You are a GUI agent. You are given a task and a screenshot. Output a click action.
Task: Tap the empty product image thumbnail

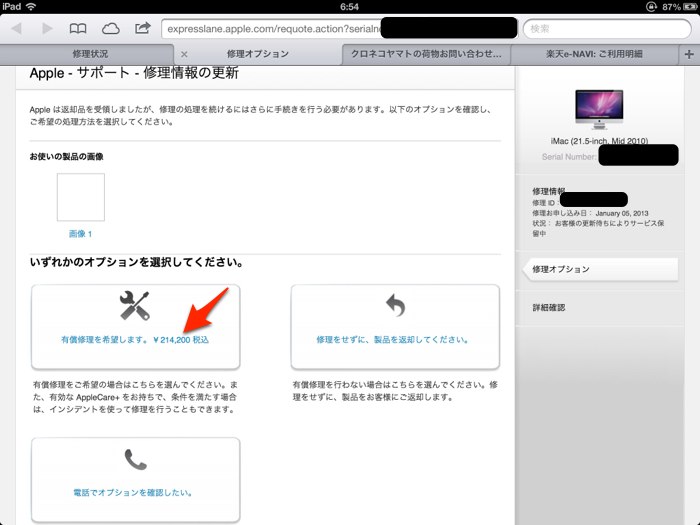(x=81, y=197)
